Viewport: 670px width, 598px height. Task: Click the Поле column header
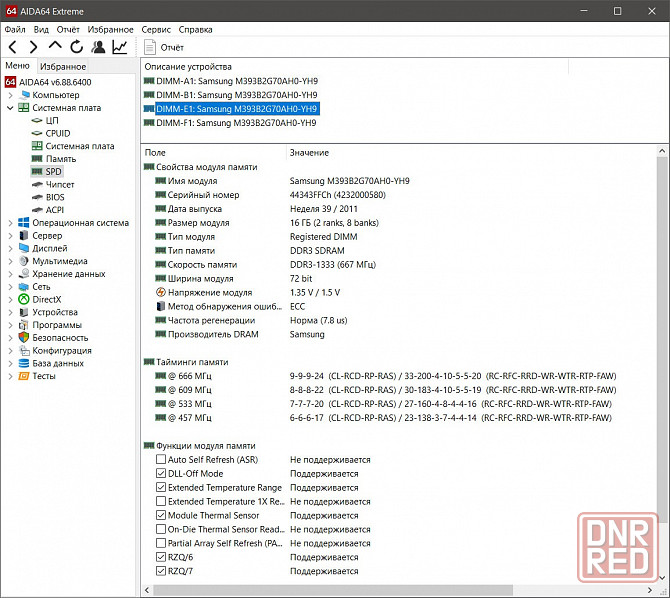pos(155,153)
